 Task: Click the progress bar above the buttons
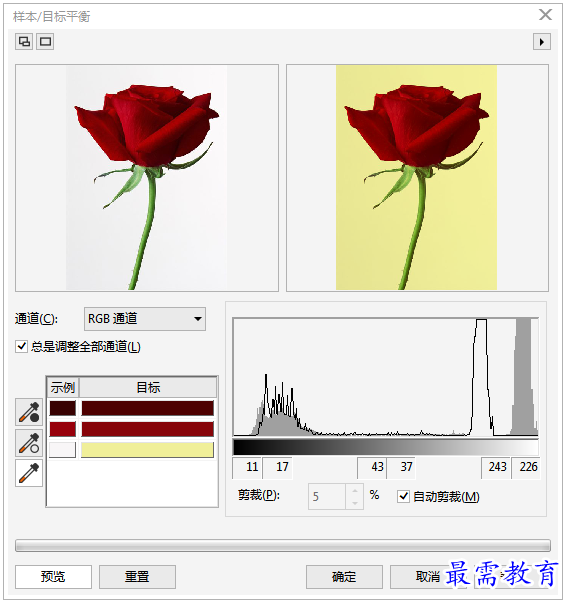click(x=283, y=546)
